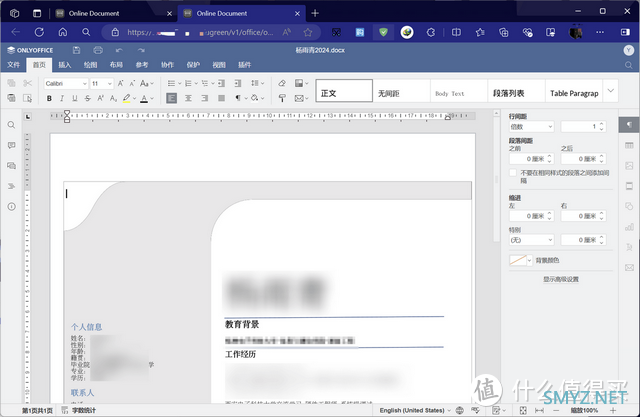Open the paragraph background color swatch
The image size is (640, 417).
tap(518, 260)
